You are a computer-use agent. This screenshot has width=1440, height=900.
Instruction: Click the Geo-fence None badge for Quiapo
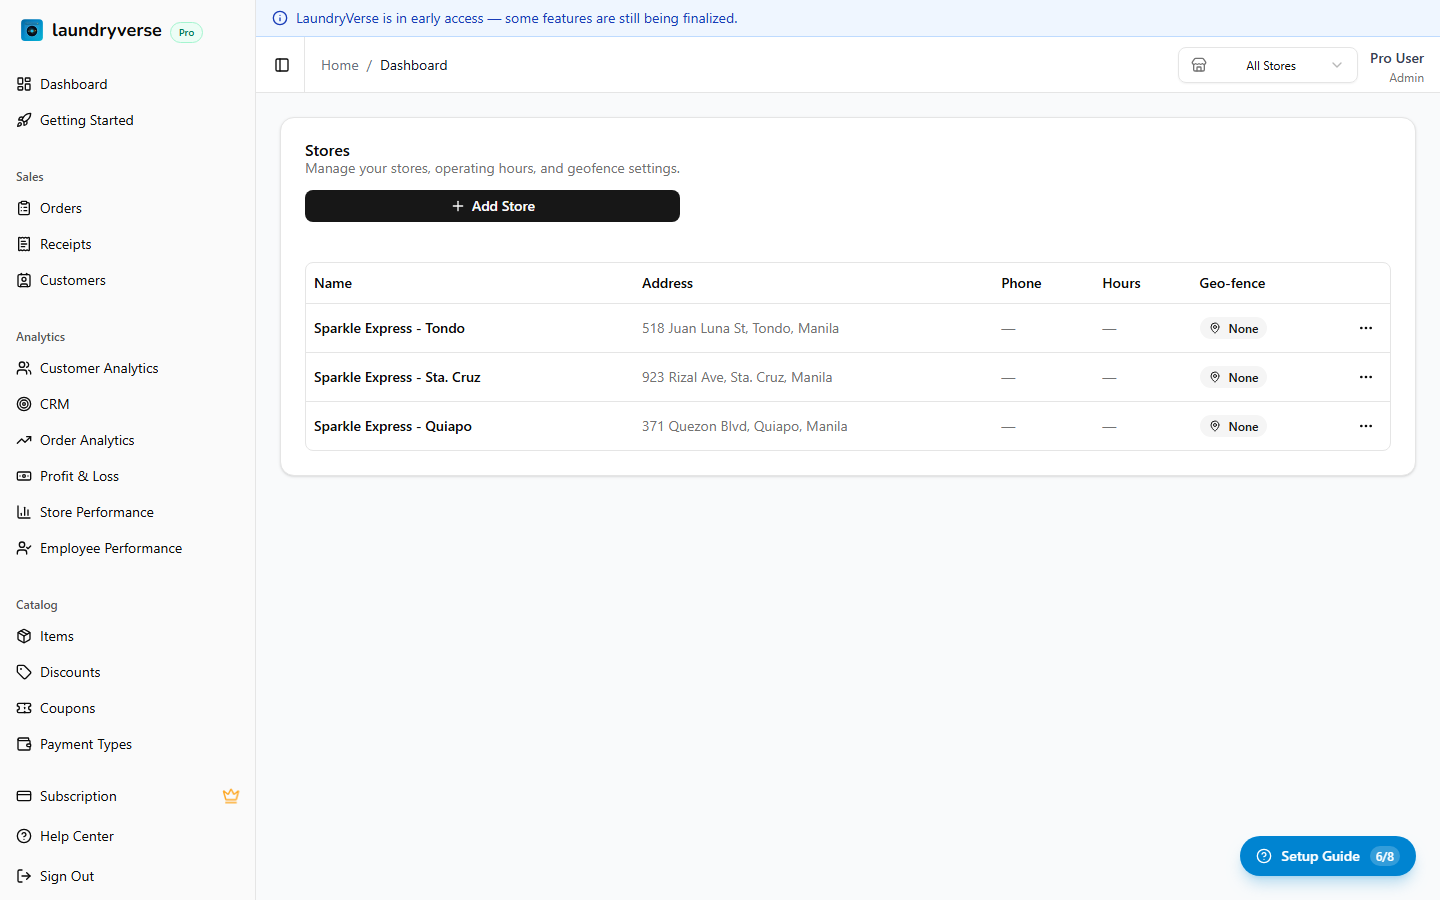pyautogui.click(x=1233, y=426)
